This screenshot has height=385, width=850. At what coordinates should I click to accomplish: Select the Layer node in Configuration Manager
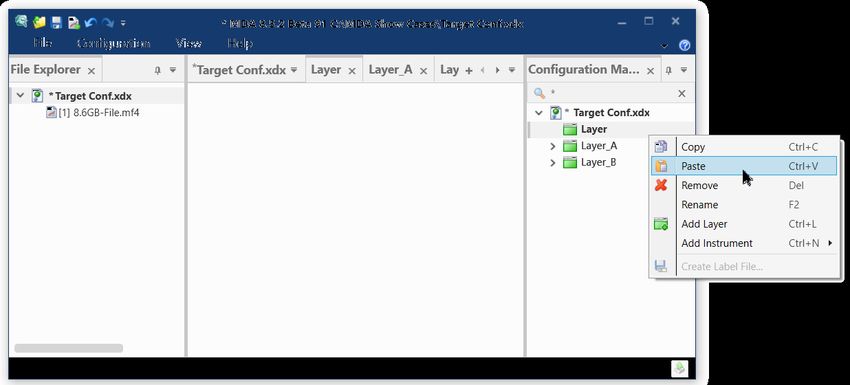point(594,129)
